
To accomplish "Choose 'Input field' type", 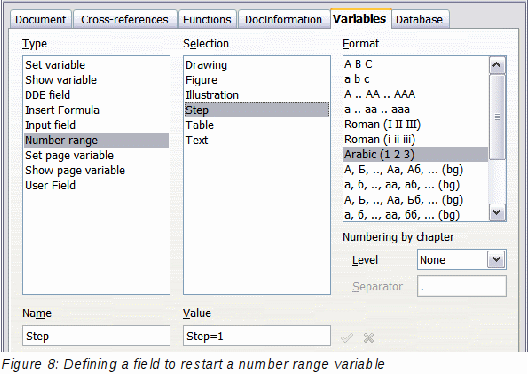I will [96, 125].
